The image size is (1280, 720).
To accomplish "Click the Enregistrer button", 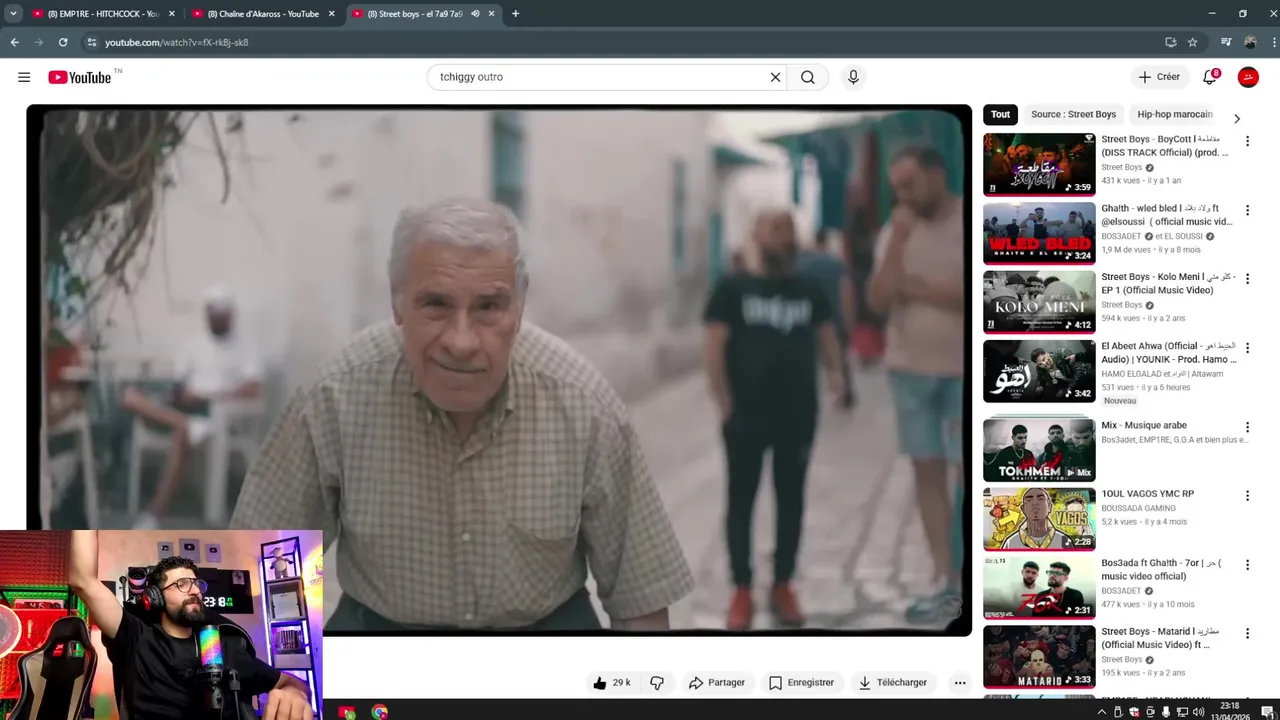I will click(801, 683).
